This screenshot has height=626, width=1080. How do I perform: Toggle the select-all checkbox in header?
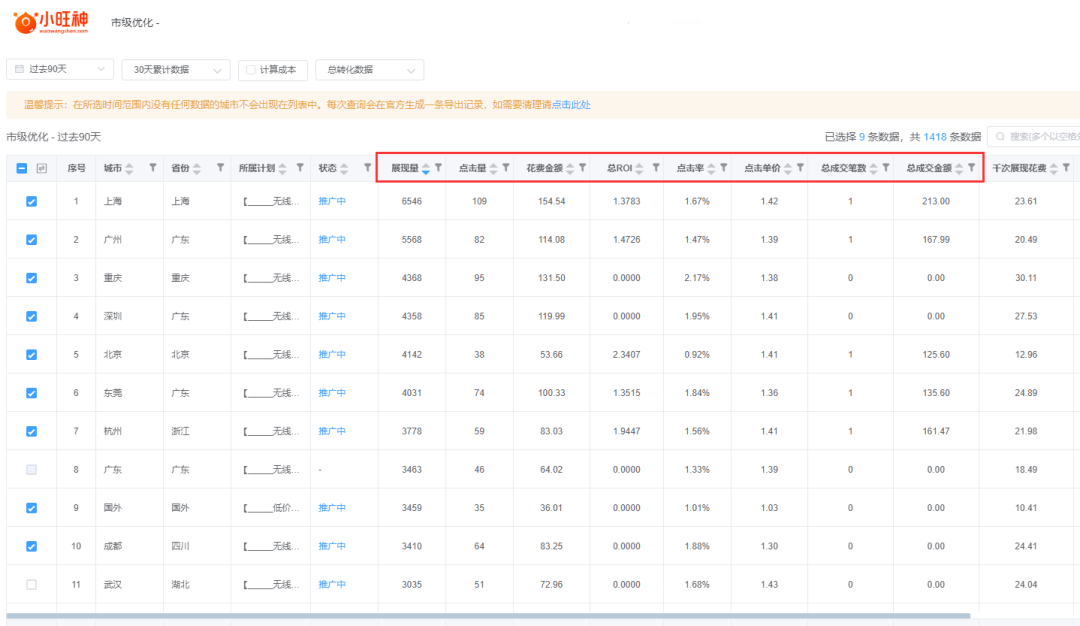pos(21,168)
